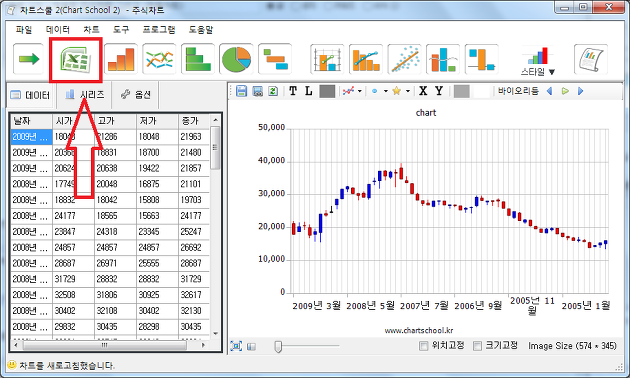Toggle the chart title T button
The image size is (630, 378).
(x=293, y=91)
